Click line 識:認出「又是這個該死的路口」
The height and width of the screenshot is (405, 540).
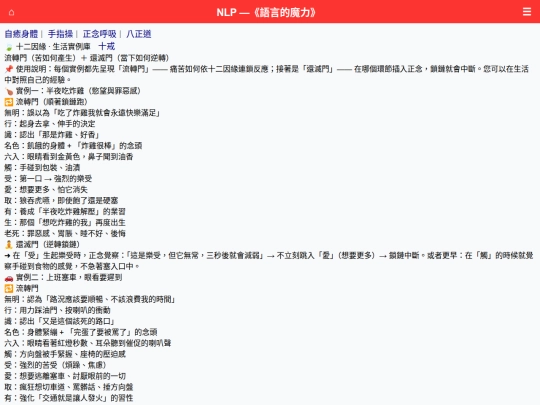tap(59, 322)
